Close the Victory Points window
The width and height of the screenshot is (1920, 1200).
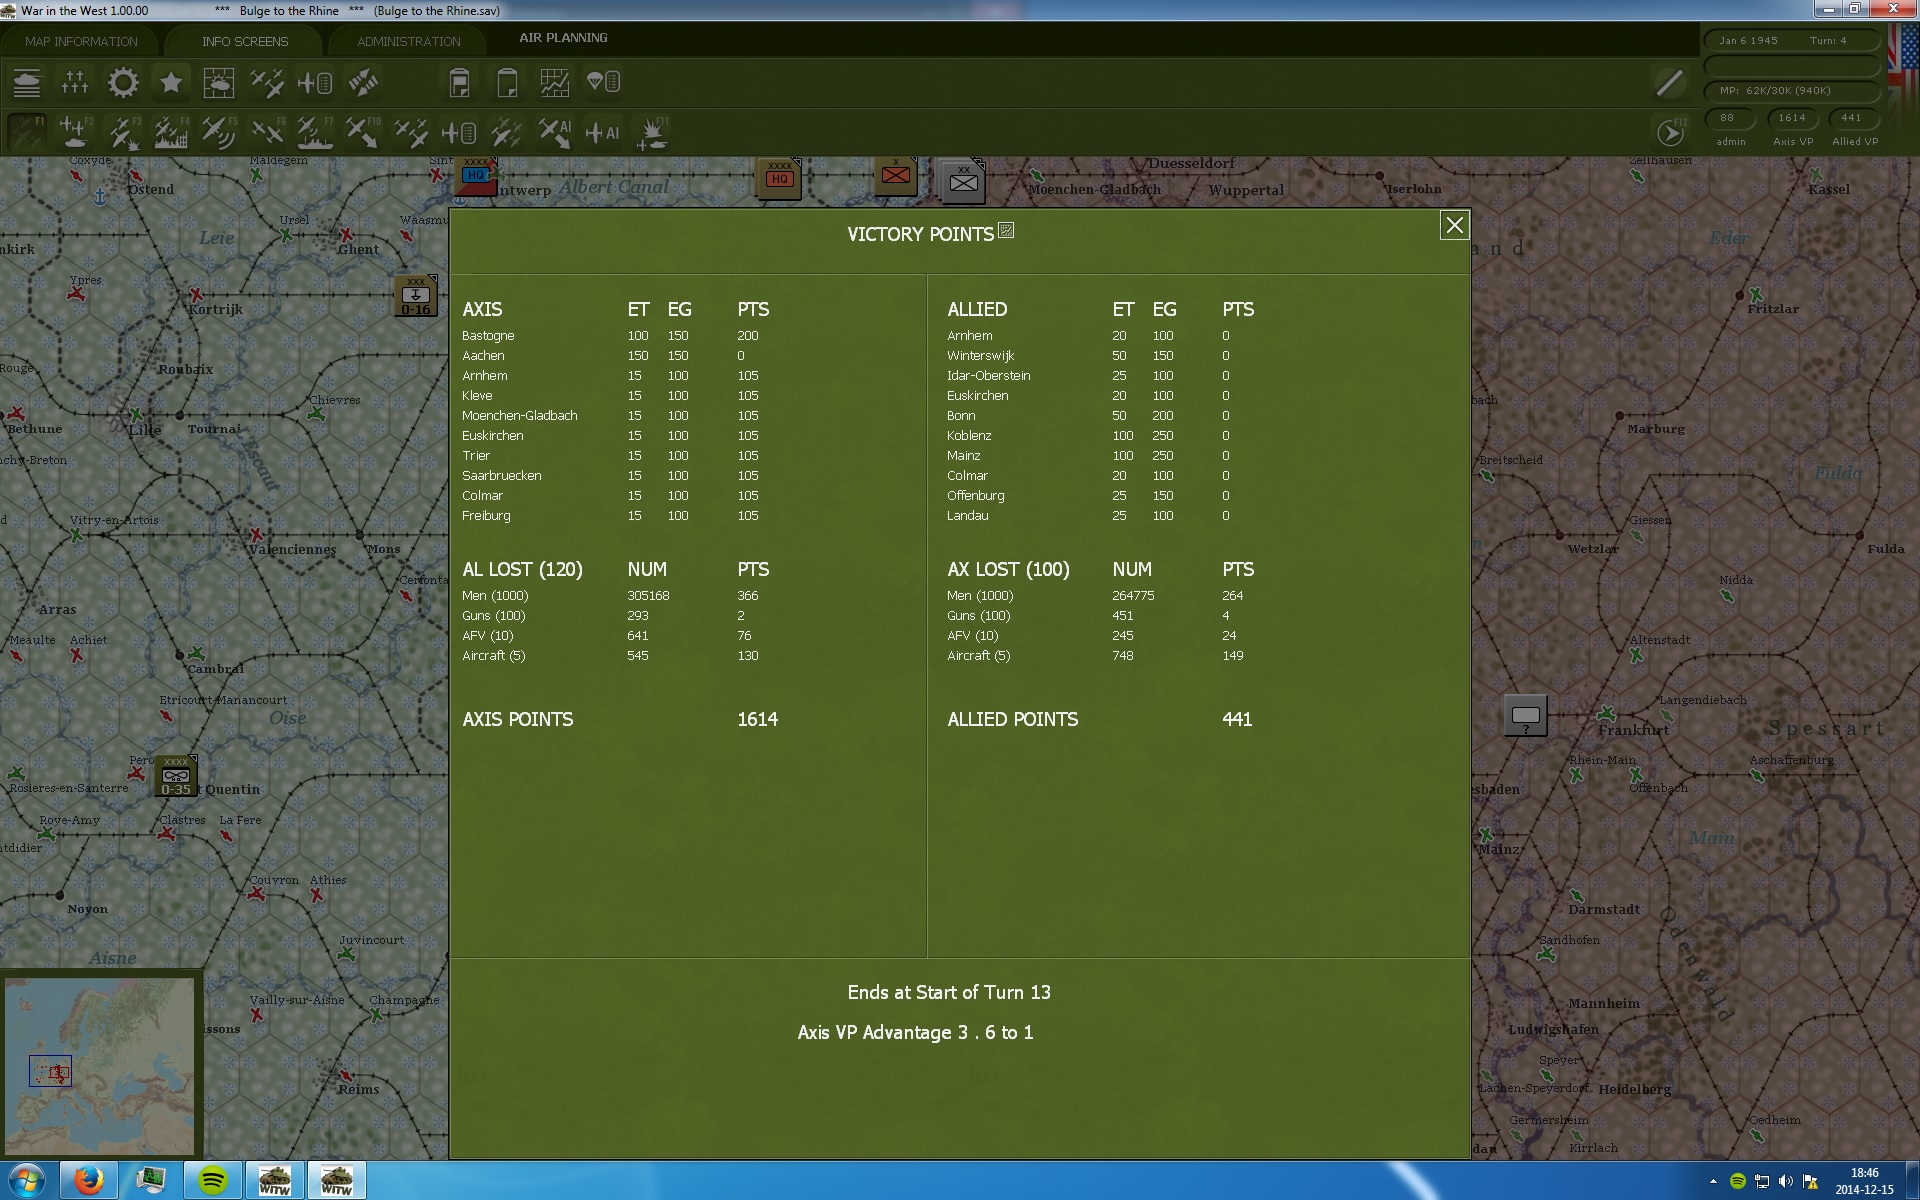point(1454,225)
